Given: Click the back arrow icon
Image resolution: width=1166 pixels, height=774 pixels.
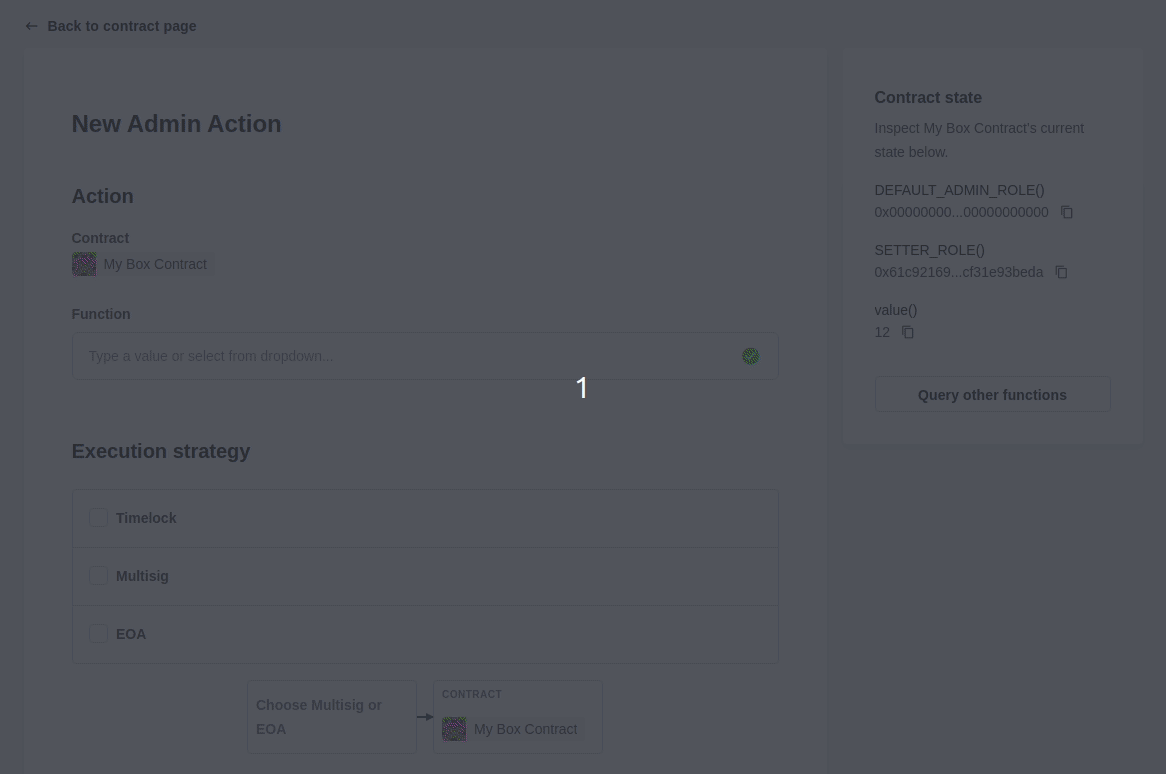Looking at the screenshot, I should click(31, 26).
